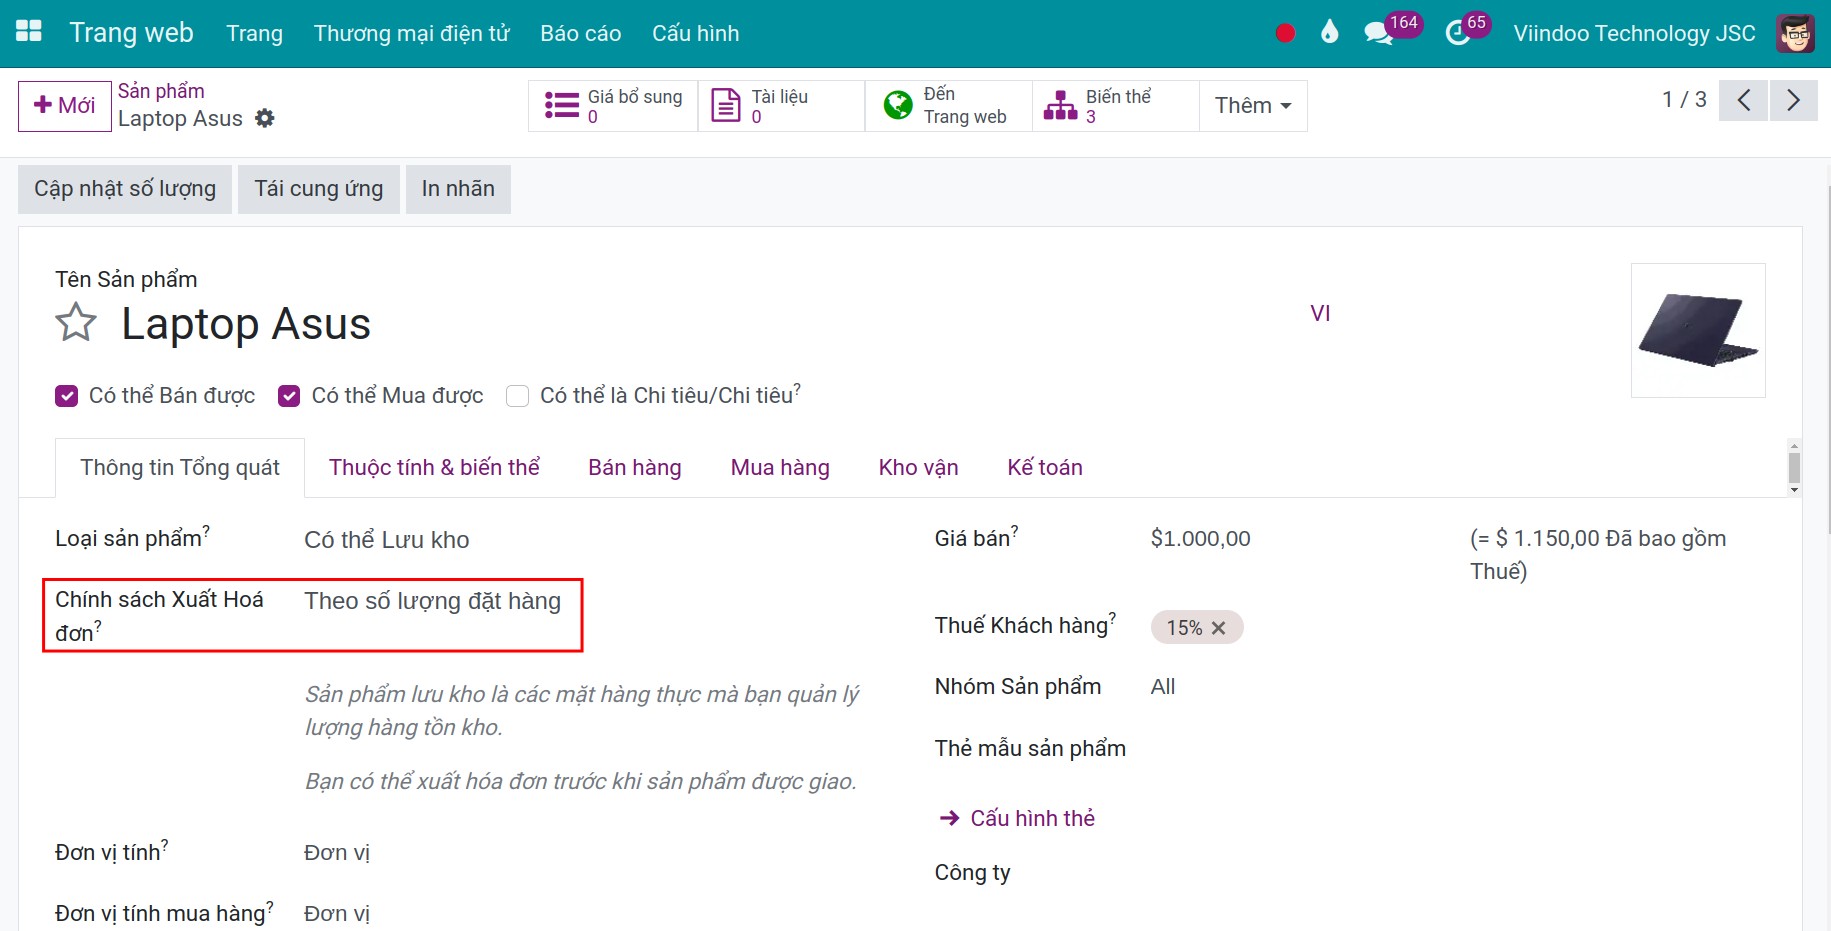Go to next record arrow
The height and width of the screenshot is (931, 1831).
point(1793,100)
